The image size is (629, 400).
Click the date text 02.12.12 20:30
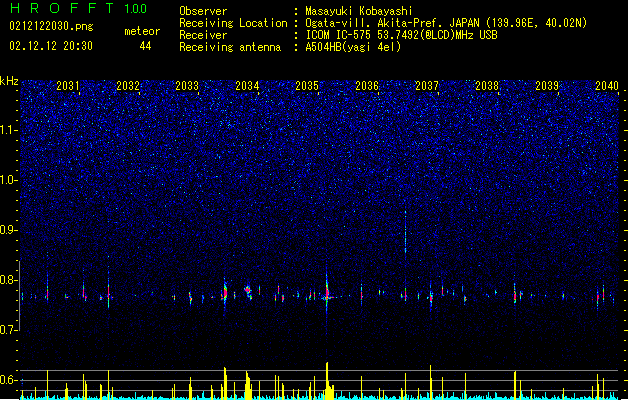pos(51,46)
